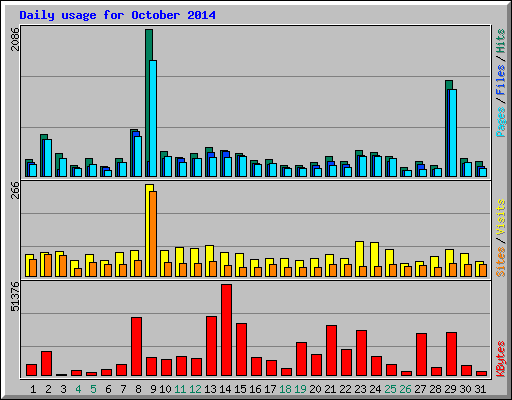Click the cyan Pages bar for day 29

tap(453, 133)
